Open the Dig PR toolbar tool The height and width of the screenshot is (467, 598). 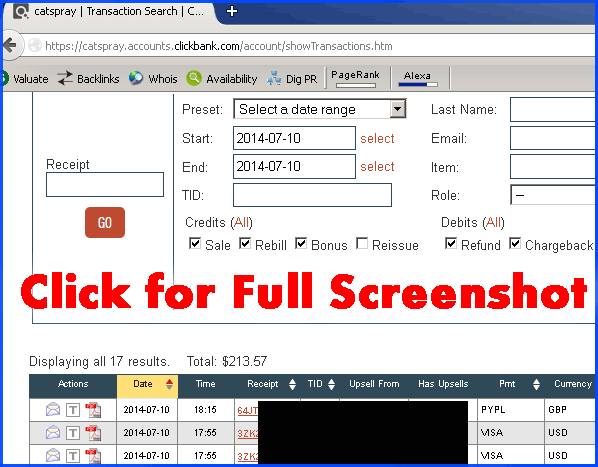pyautogui.click(x=292, y=79)
